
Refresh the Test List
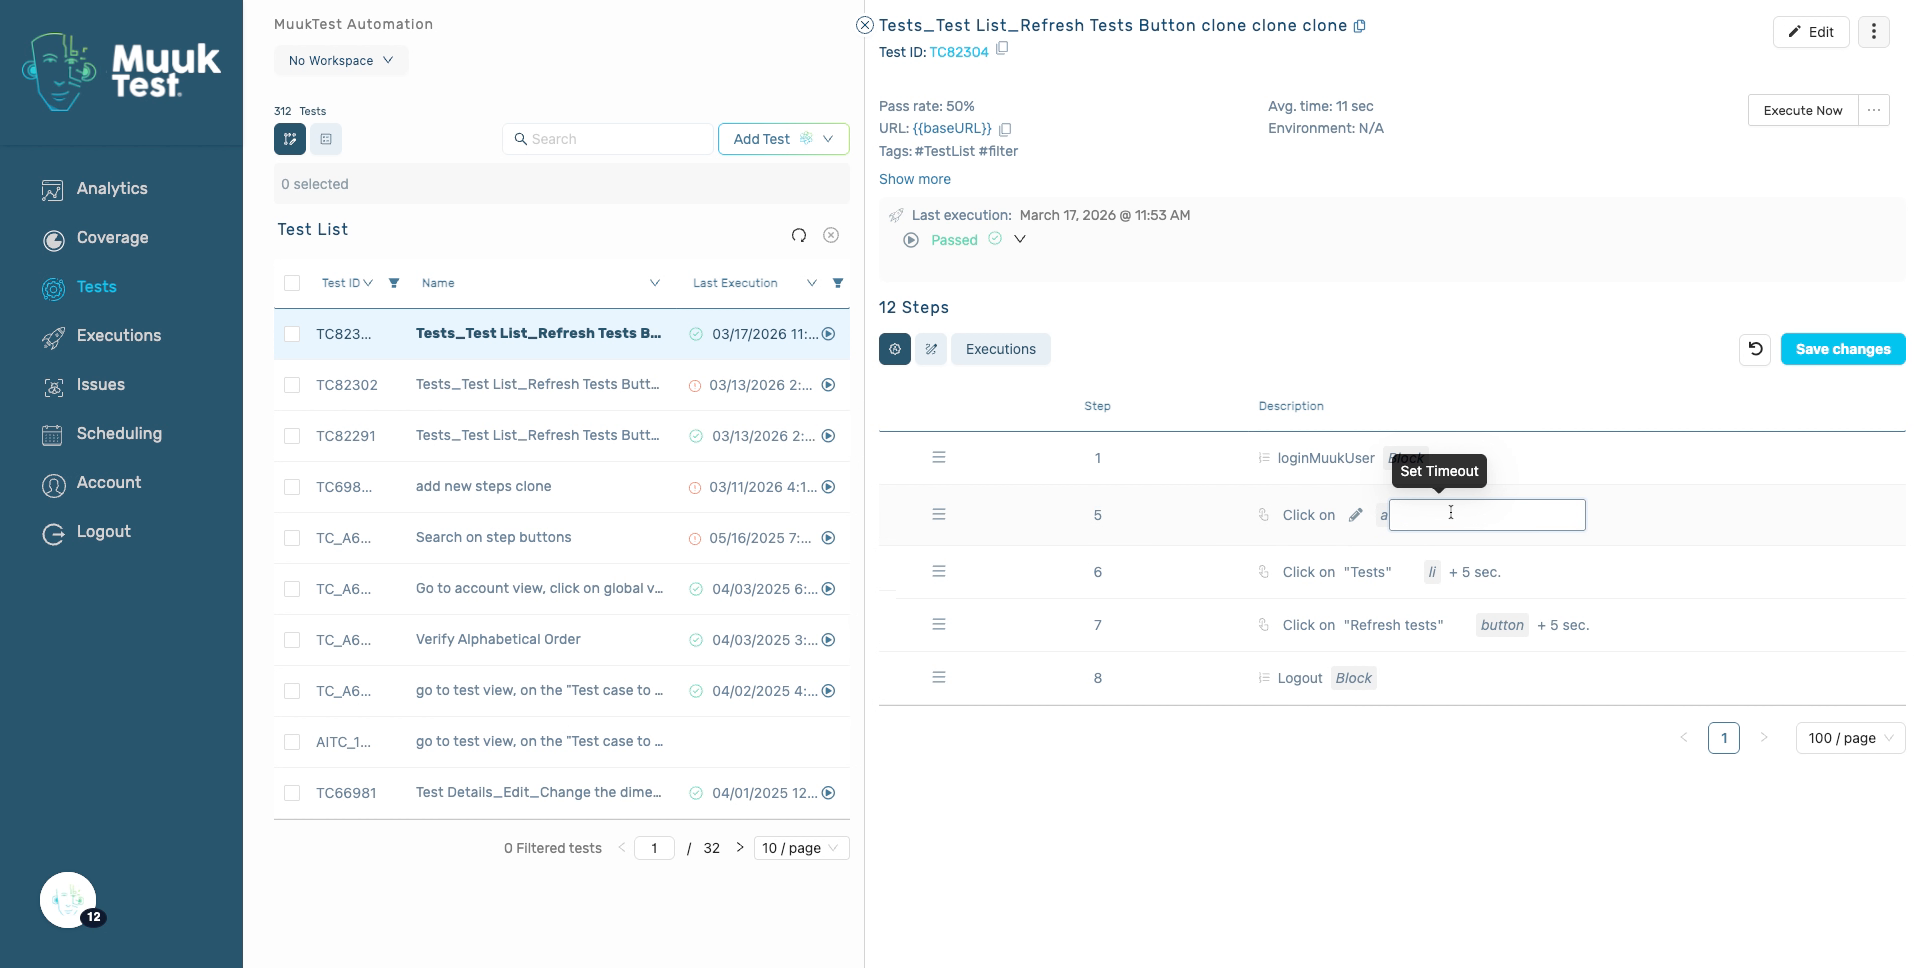[799, 235]
